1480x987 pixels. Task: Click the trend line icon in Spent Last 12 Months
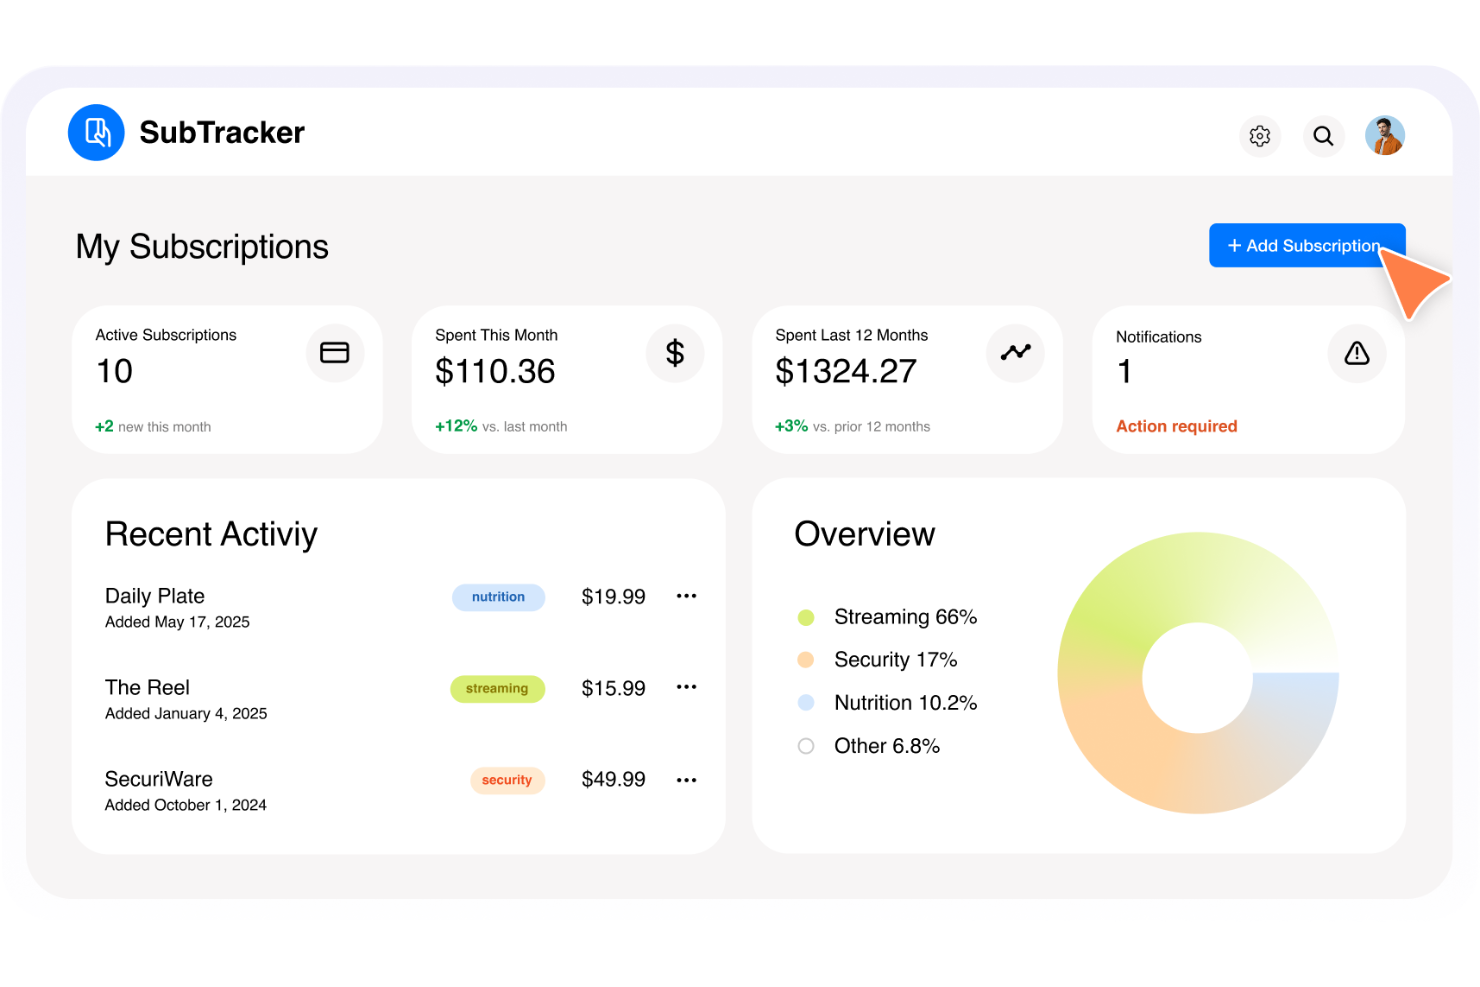[x=1015, y=353]
